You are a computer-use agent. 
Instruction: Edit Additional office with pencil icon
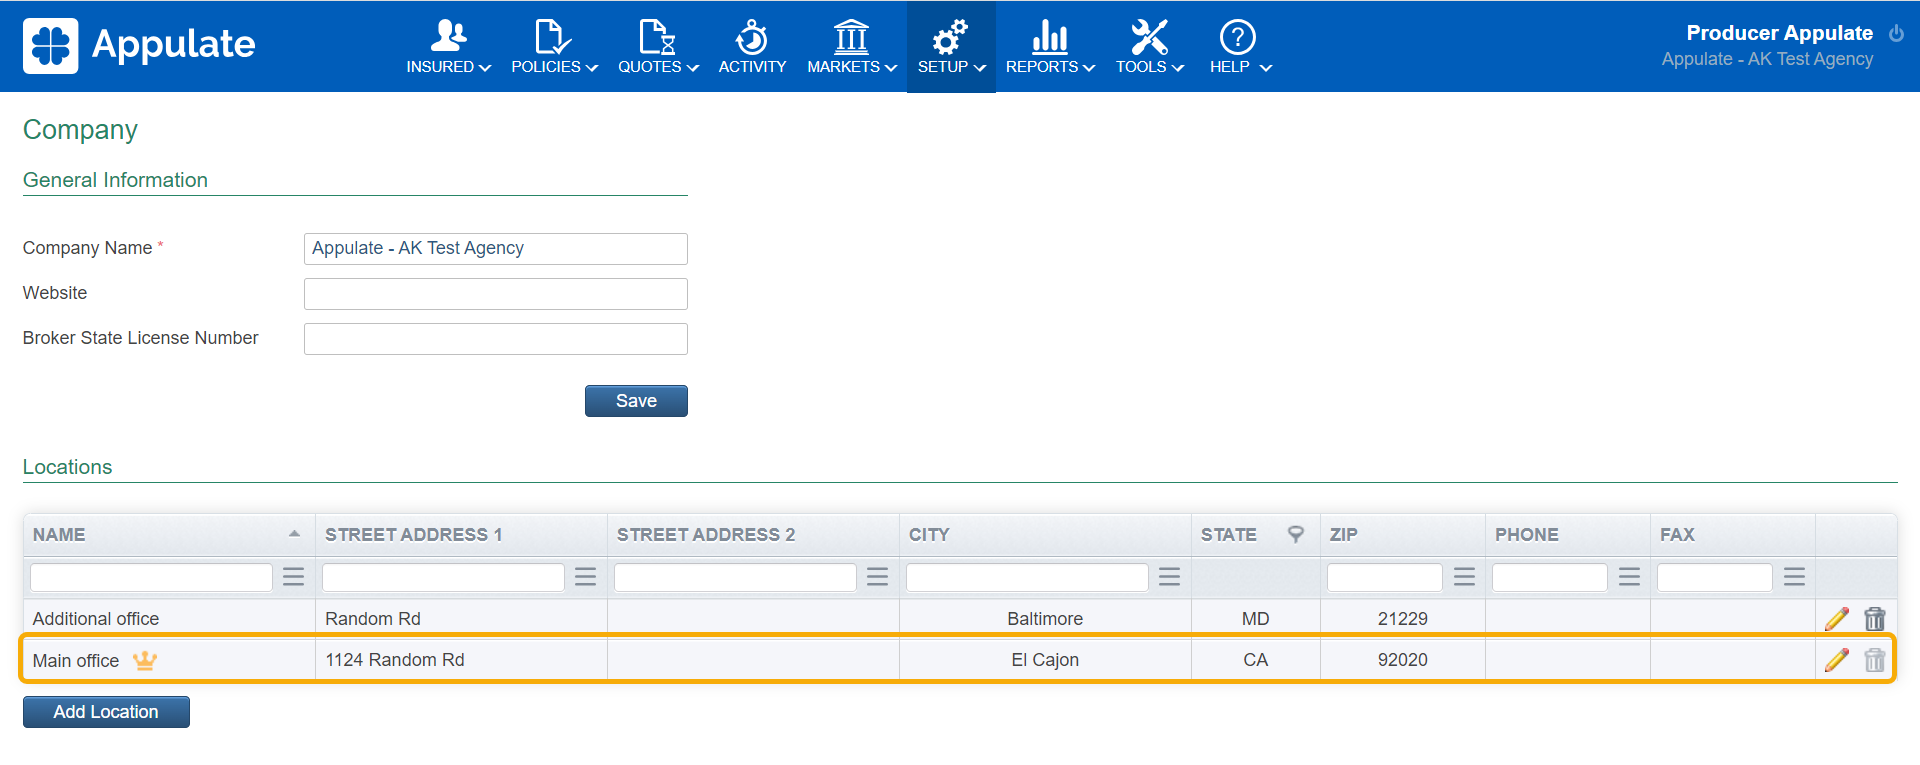coord(1837,619)
